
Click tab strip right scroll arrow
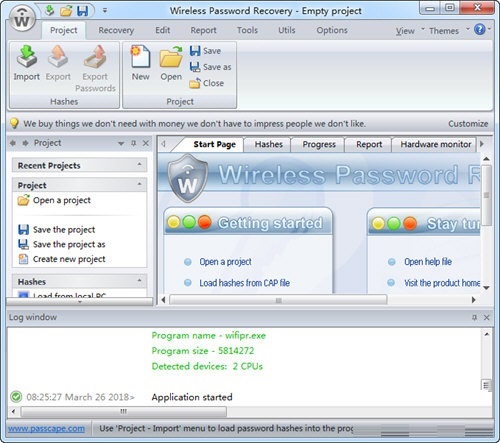pyautogui.click(x=482, y=144)
